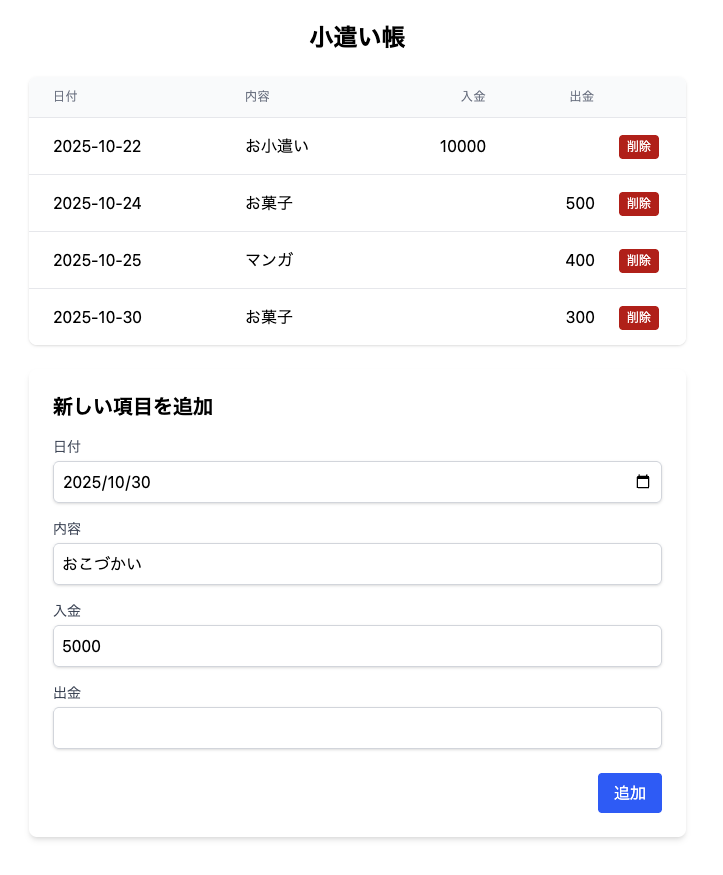Screen dimensions: 723x875
Task: Click the 内容 table column header
Action: click(257, 97)
